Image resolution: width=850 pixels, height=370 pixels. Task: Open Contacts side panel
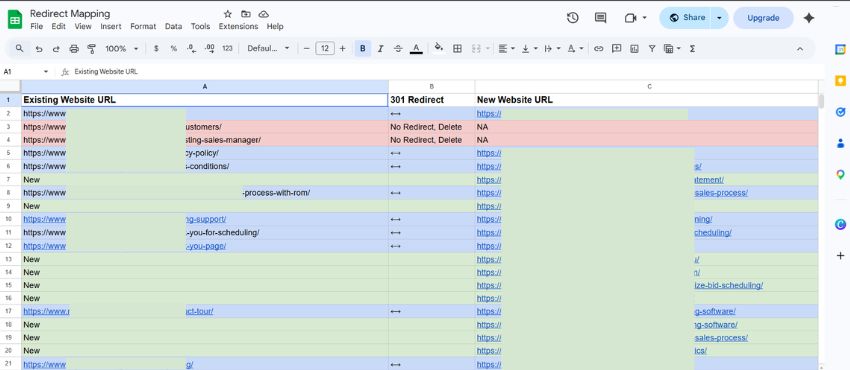[840, 143]
